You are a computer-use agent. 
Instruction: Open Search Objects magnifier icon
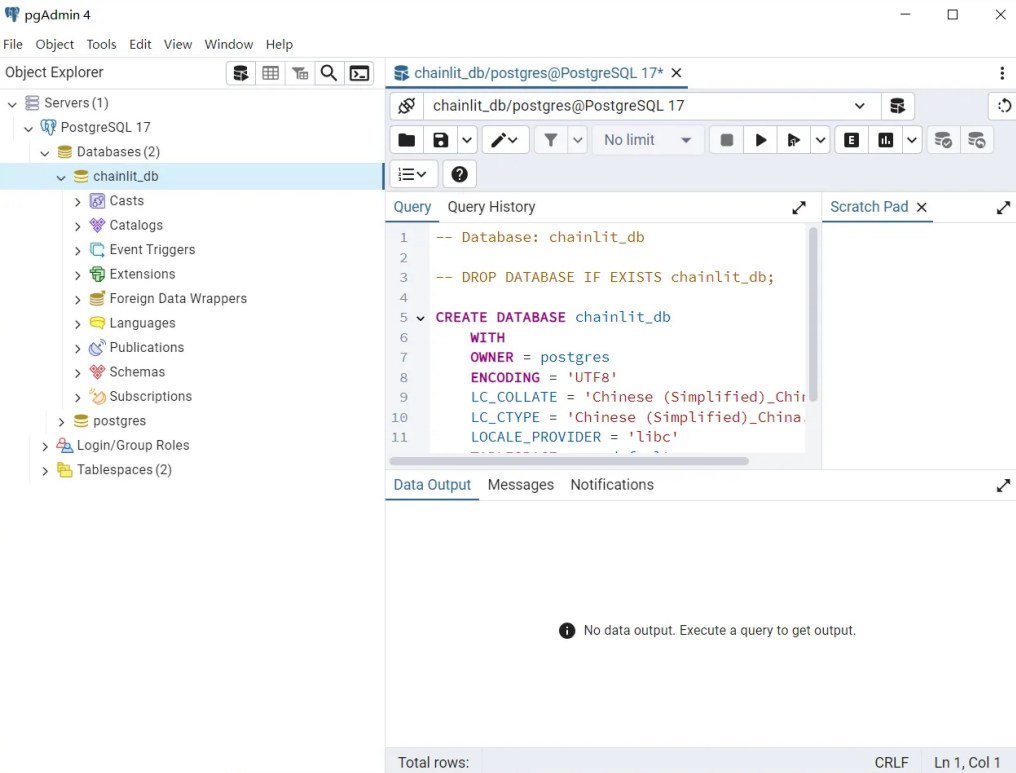[x=329, y=73]
